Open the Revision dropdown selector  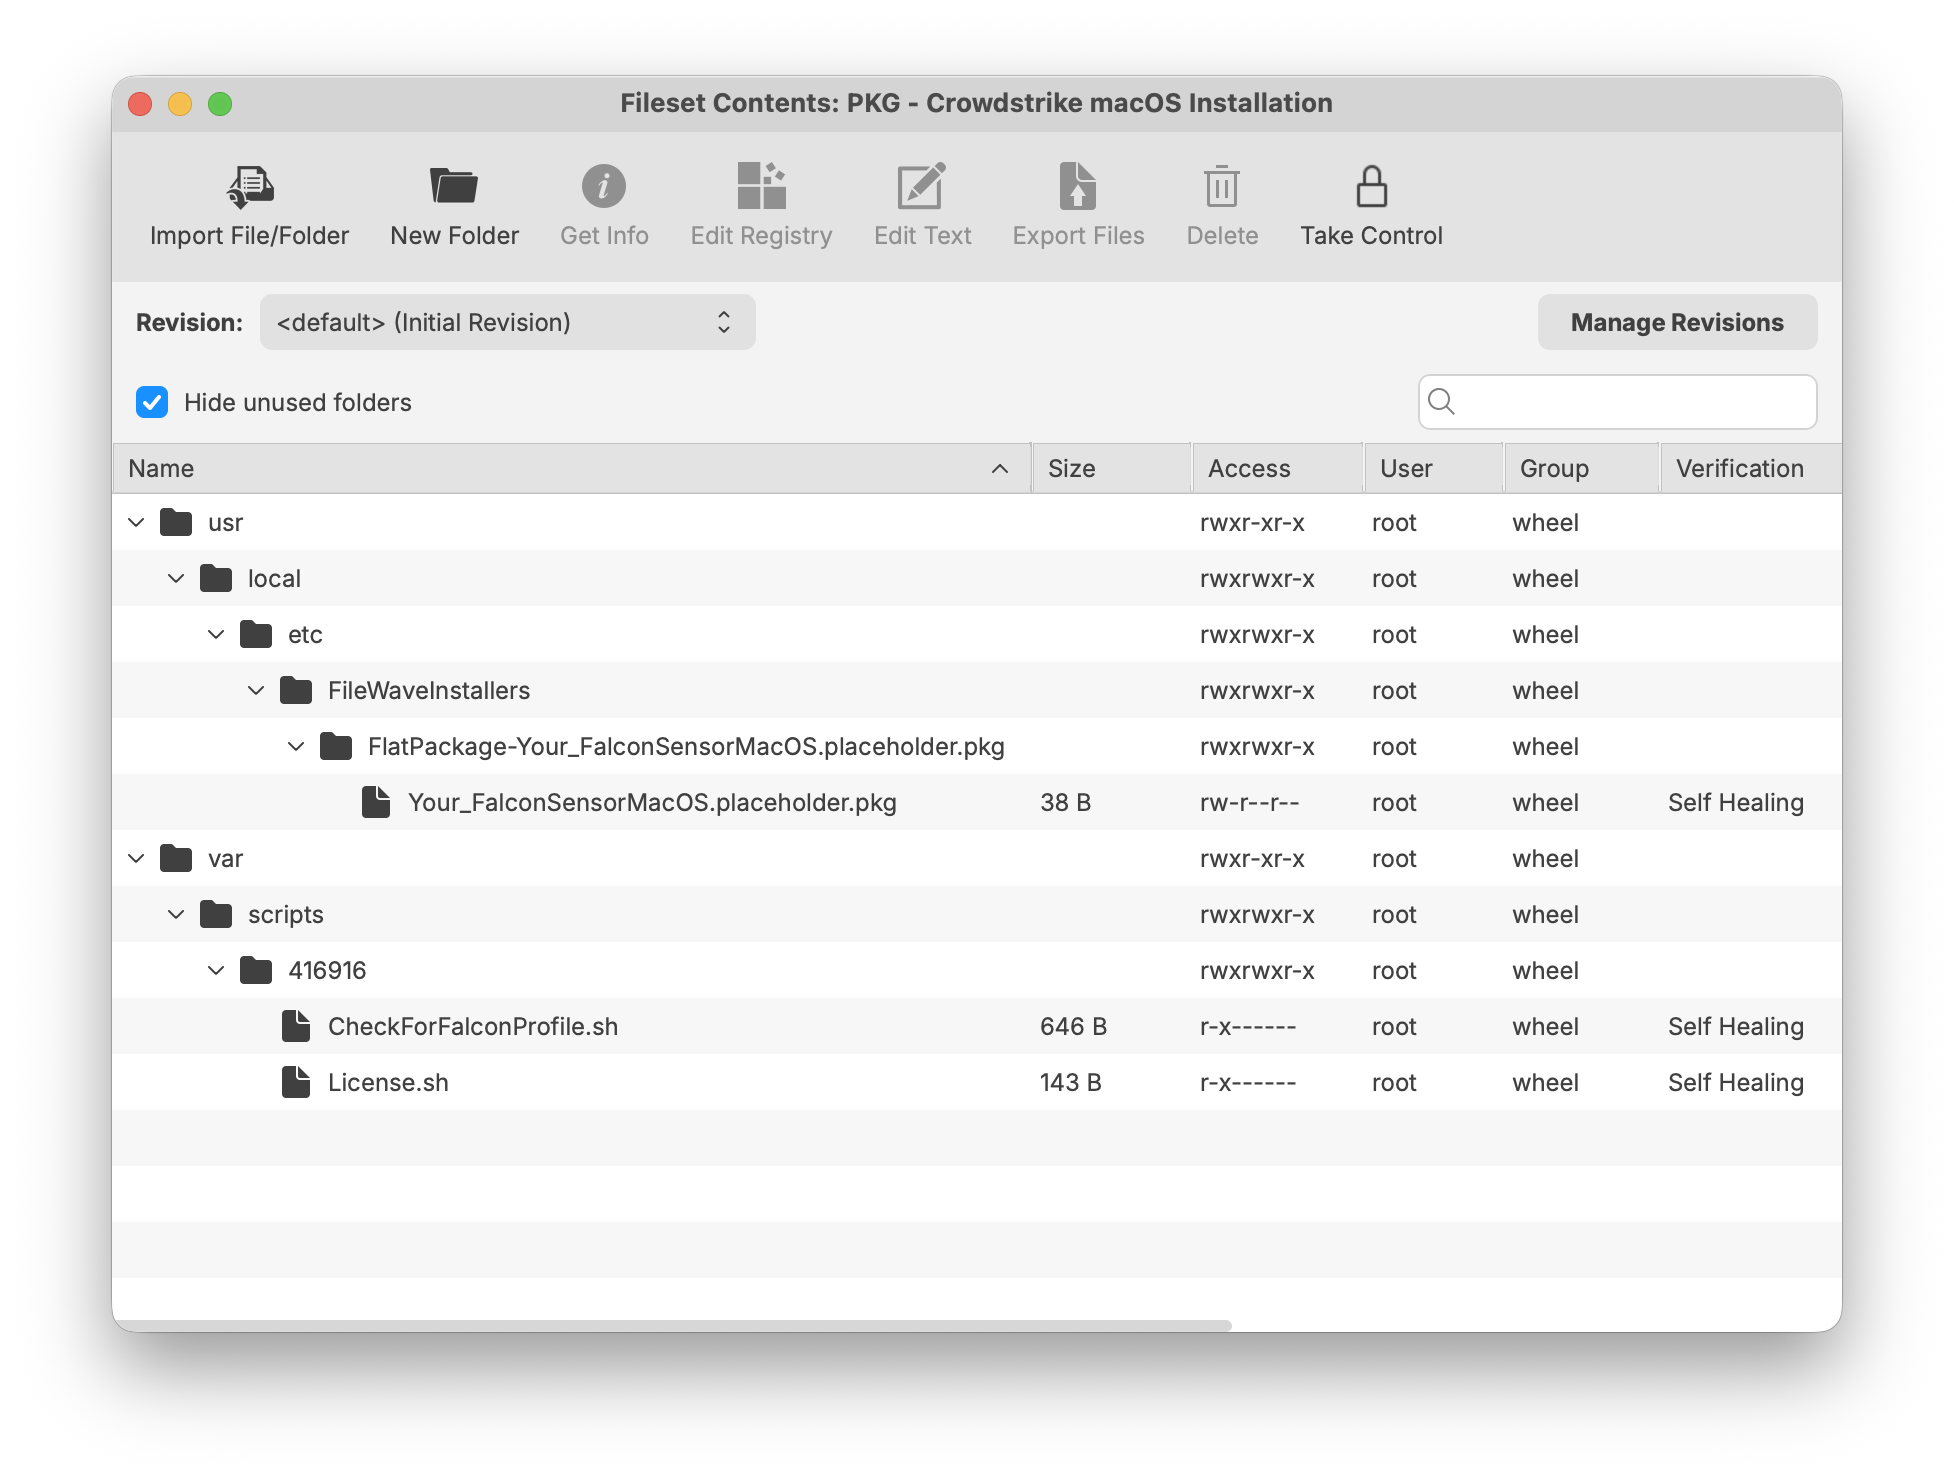pyautogui.click(x=507, y=322)
